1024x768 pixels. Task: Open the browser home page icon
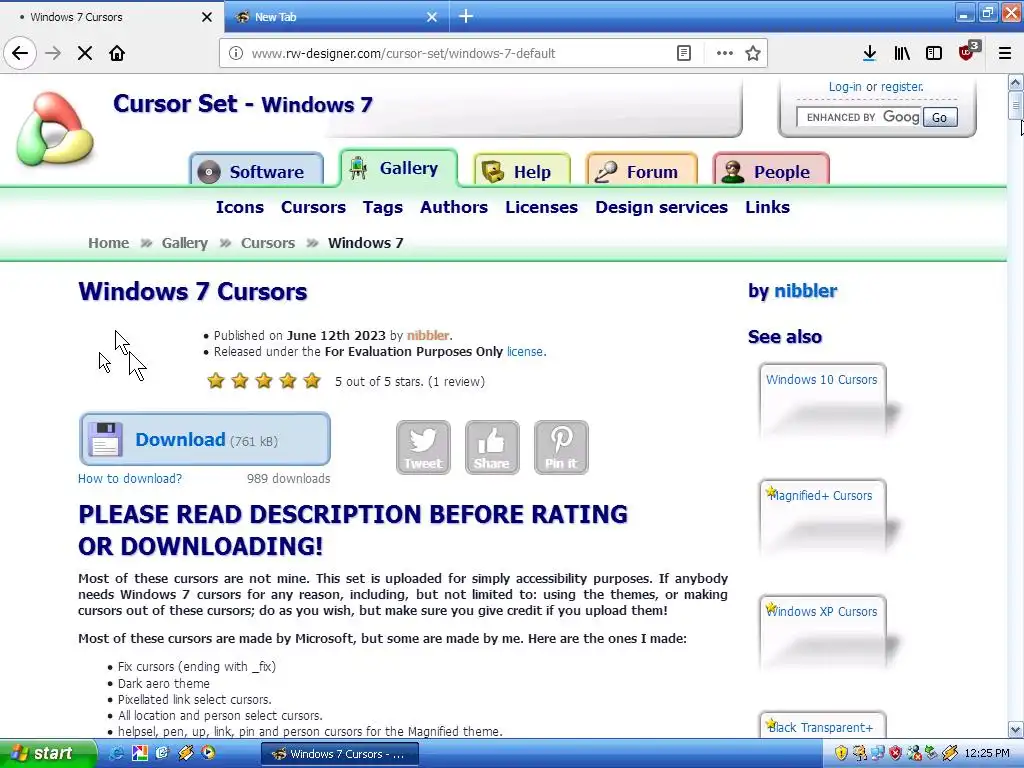pos(117,53)
